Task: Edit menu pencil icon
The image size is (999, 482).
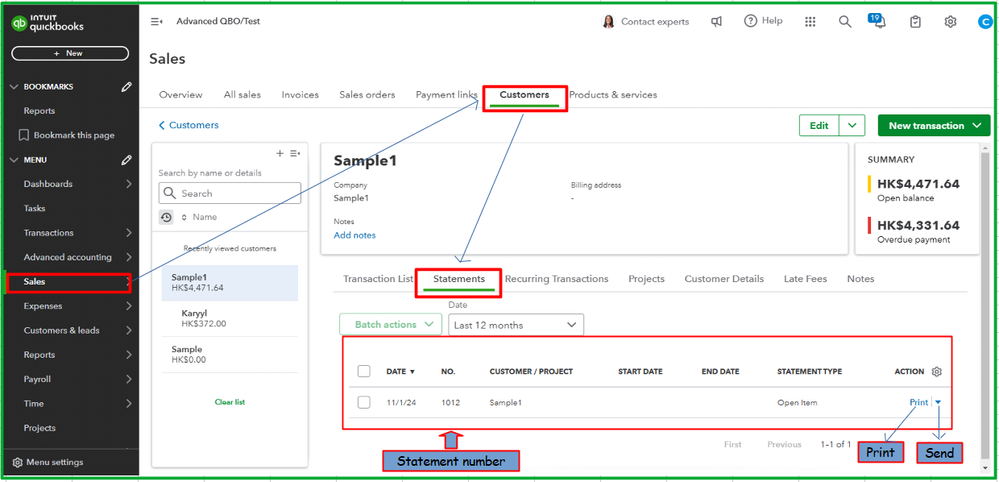Action: [x=127, y=160]
